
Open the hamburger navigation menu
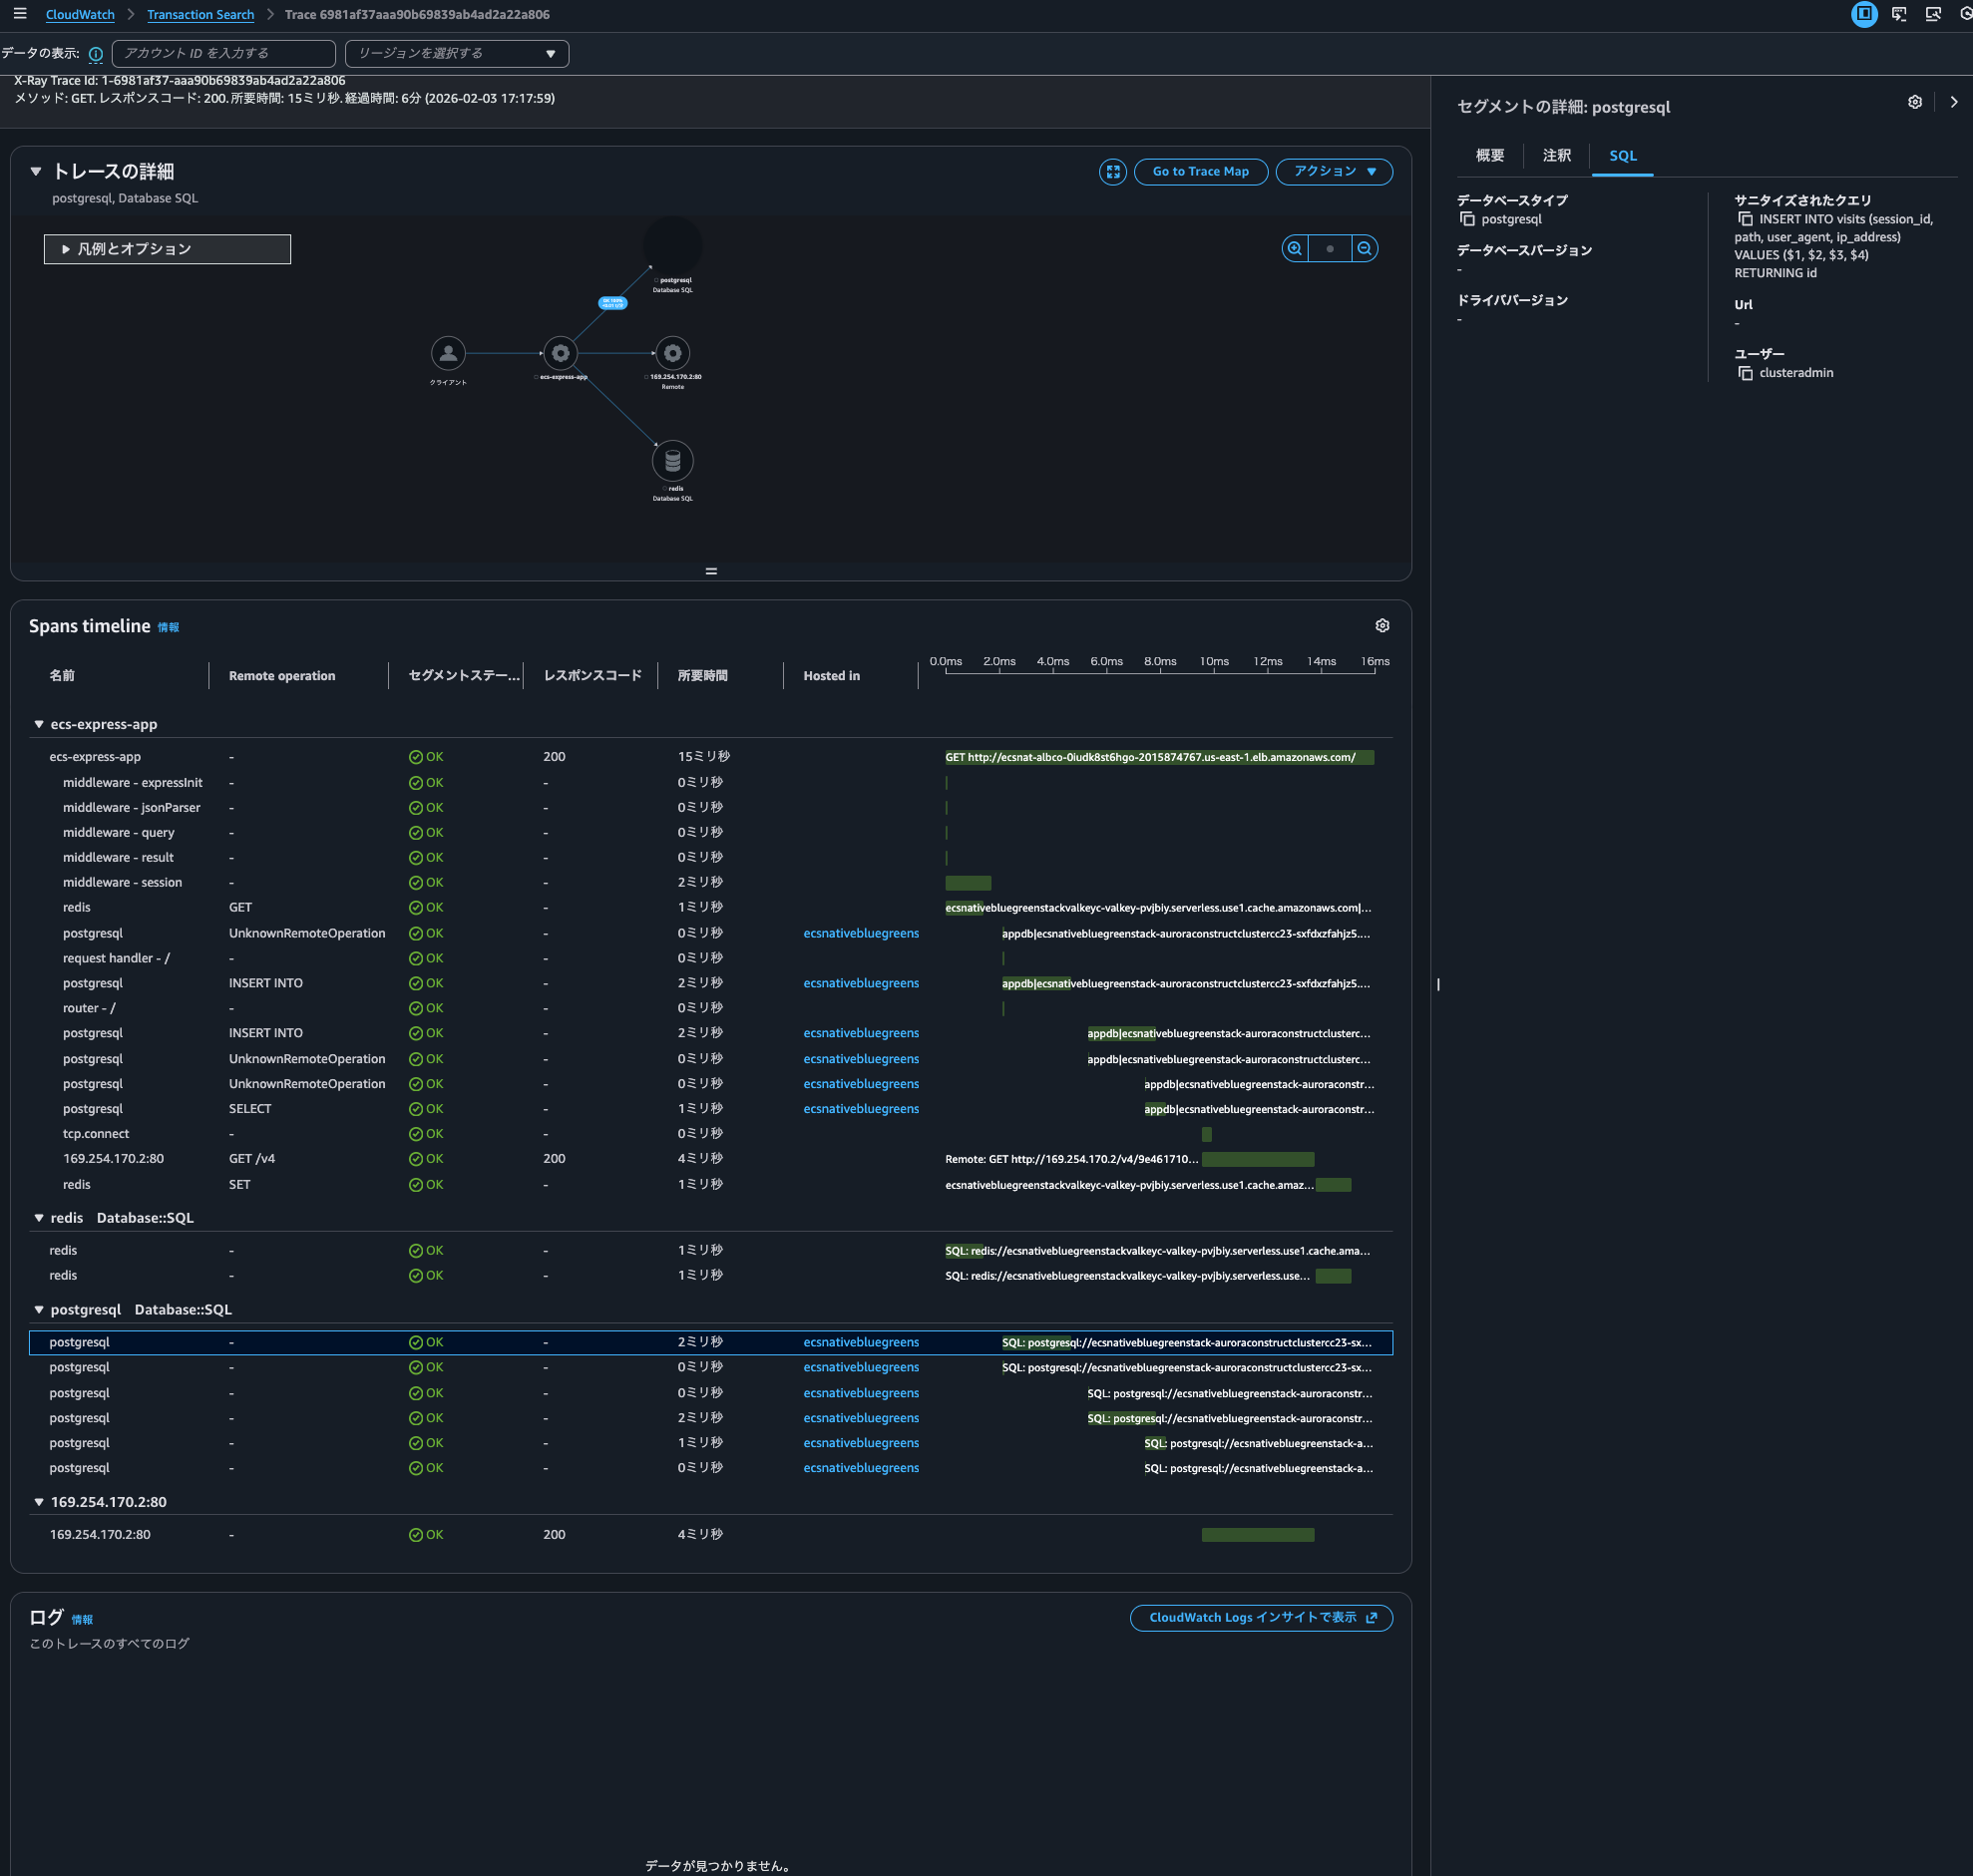[x=20, y=14]
